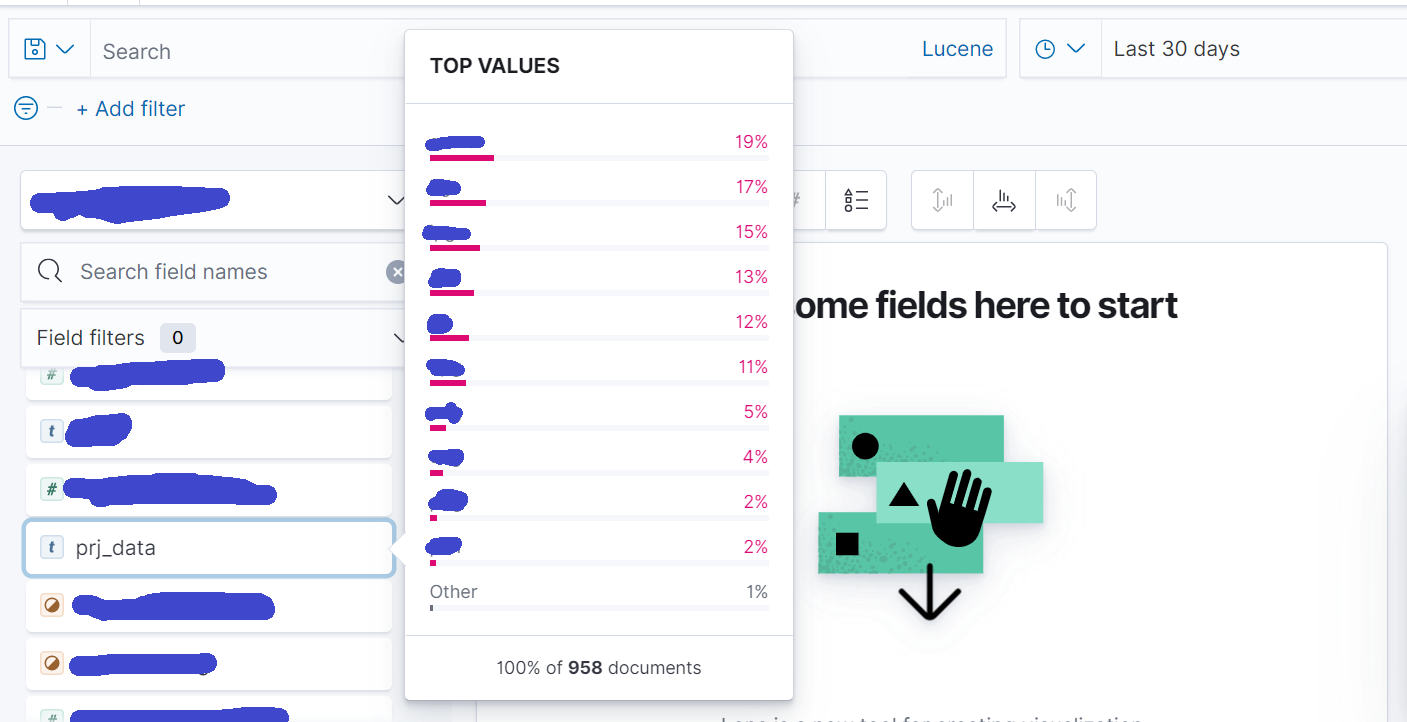Viewport: 1407px width, 722px height.
Task: Click the left axis settings icon
Action: [942, 200]
